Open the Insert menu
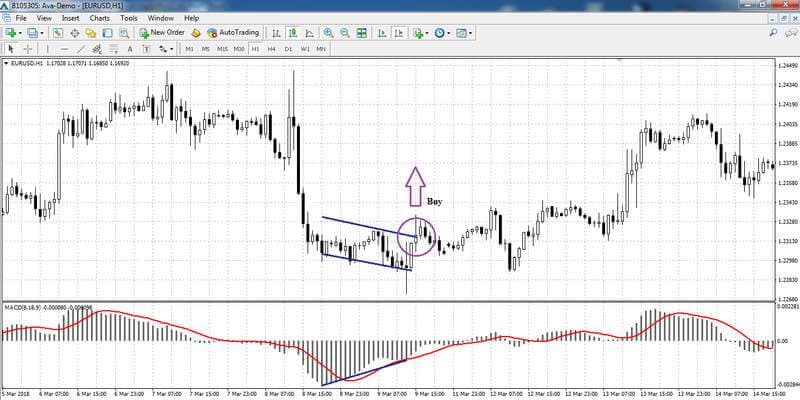The width and height of the screenshot is (800, 400). [70, 18]
